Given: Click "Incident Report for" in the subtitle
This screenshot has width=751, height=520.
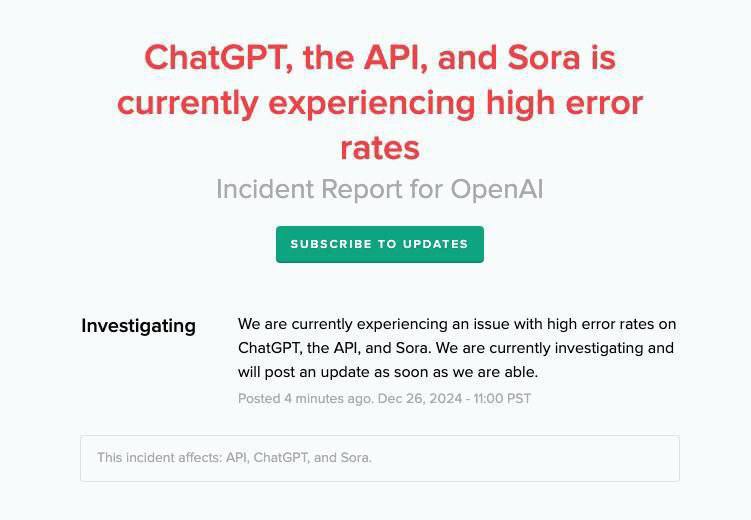Looking at the screenshot, I should click(x=329, y=189).
